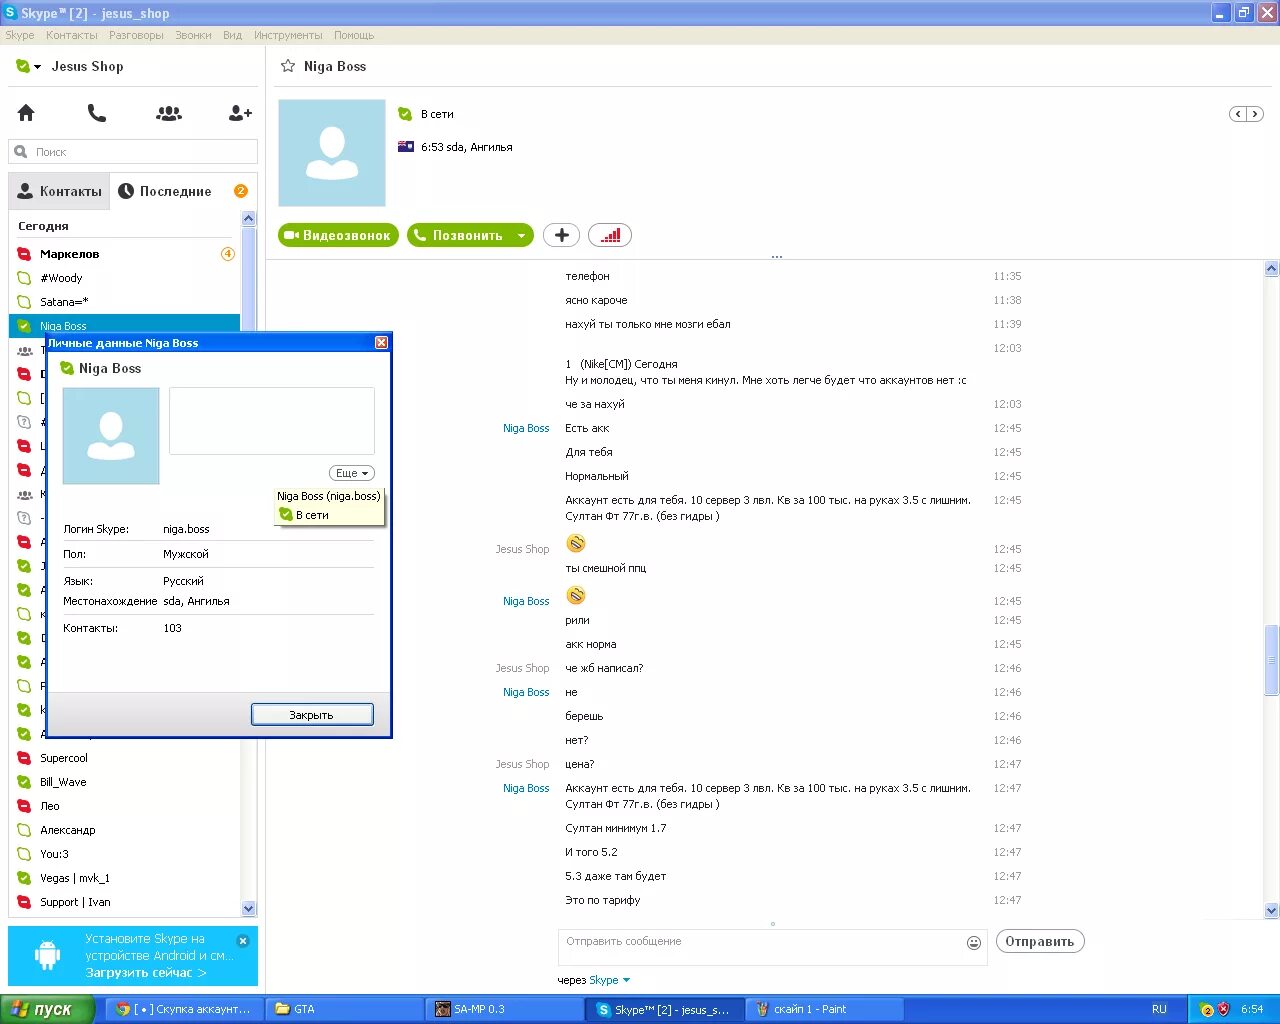This screenshot has height=1024, width=1280.
Task: Select contact #Woody
Action: [125, 278]
